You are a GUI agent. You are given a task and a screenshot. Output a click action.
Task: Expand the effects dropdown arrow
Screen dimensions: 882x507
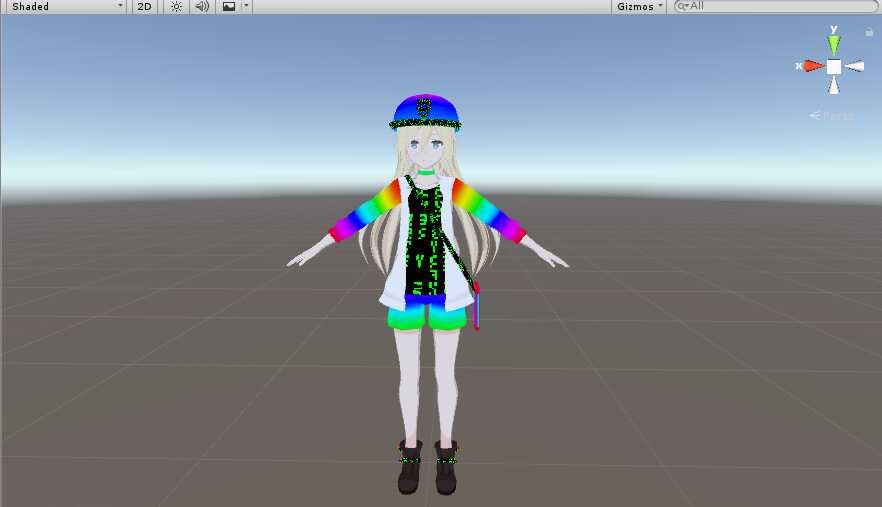pyautogui.click(x=246, y=6)
